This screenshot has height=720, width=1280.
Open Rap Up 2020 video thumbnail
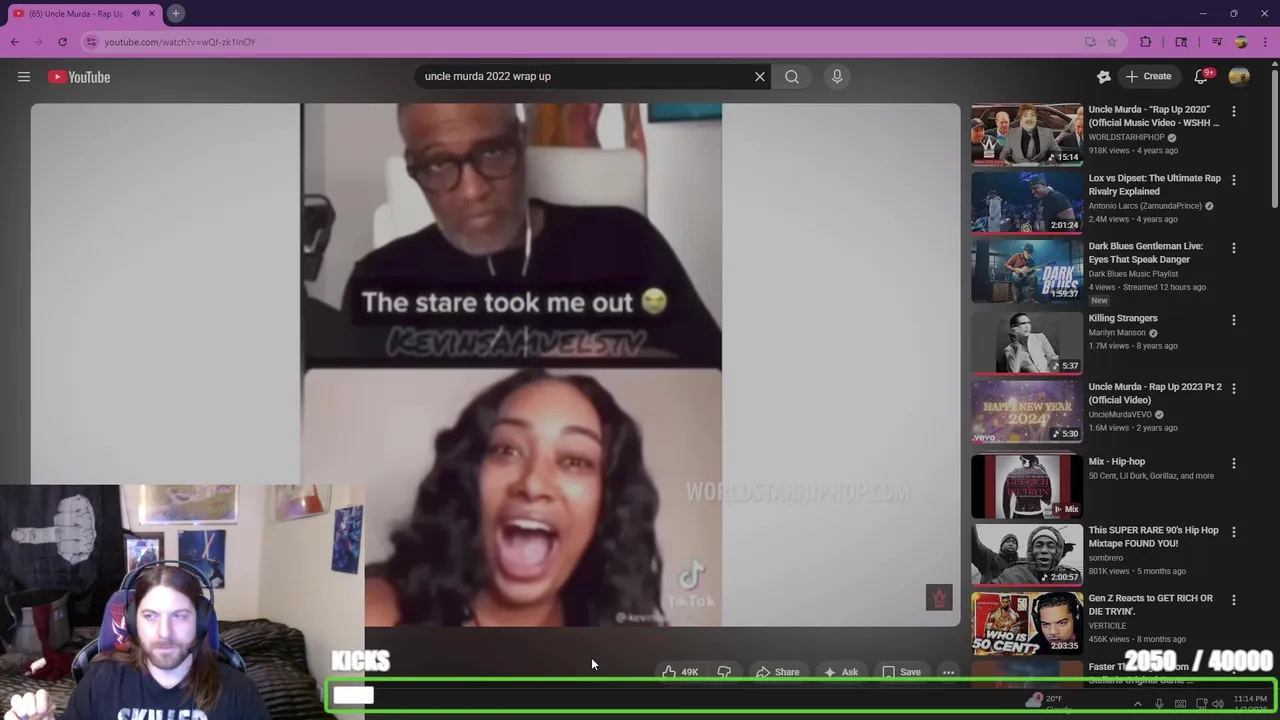(x=1027, y=134)
